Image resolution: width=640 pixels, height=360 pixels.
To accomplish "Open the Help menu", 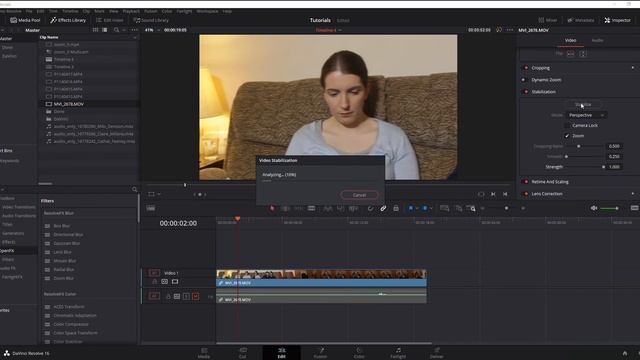I will (x=227, y=11).
